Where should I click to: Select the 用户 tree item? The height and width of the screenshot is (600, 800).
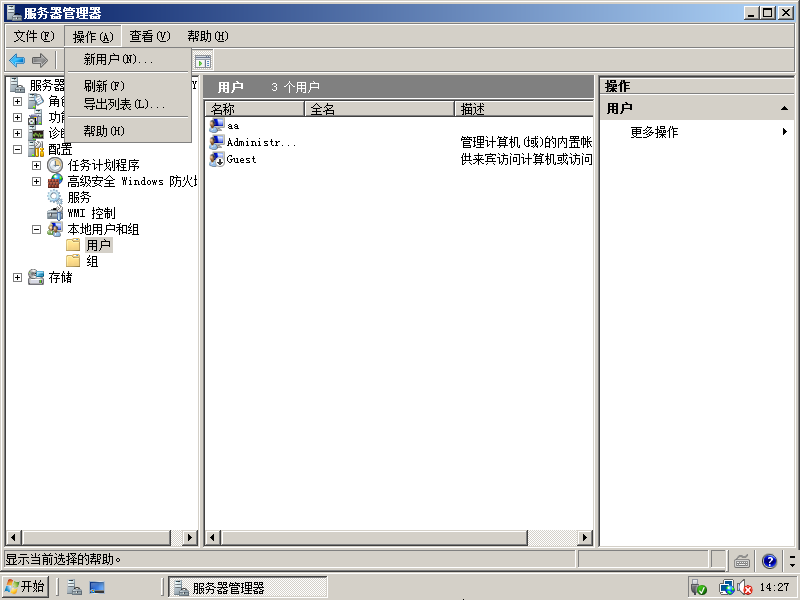pos(98,245)
